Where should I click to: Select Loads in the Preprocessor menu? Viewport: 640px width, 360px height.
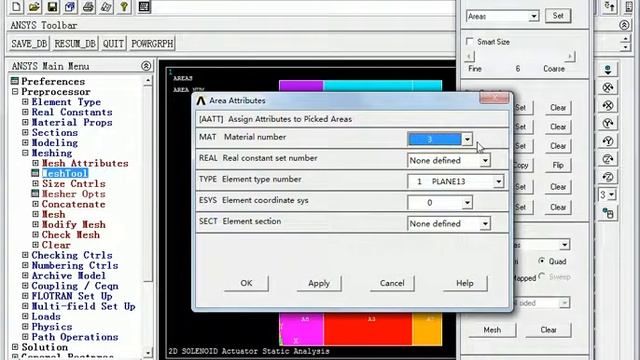[x=46, y=316]
